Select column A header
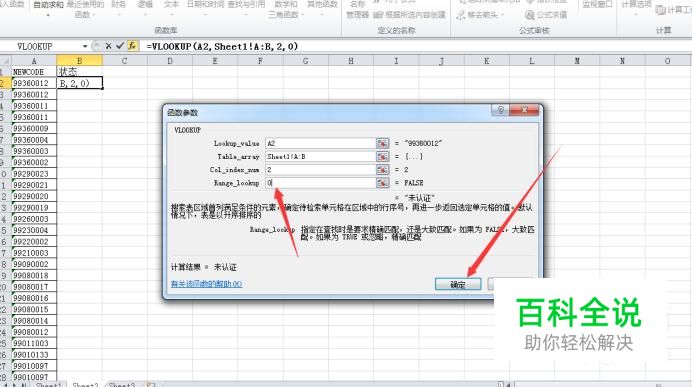 34,61
